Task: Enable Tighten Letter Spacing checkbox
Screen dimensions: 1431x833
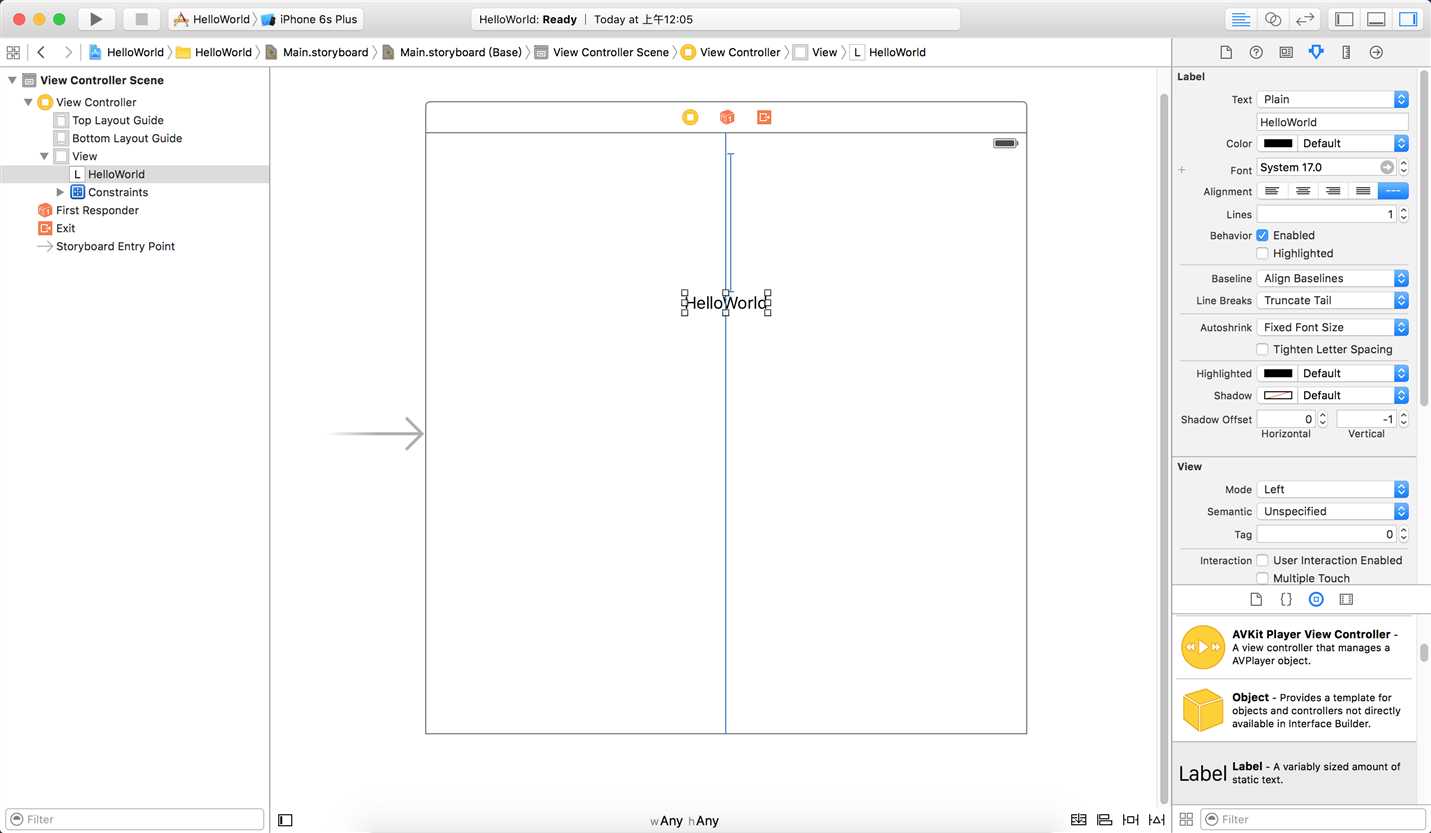Action: 1262,349
